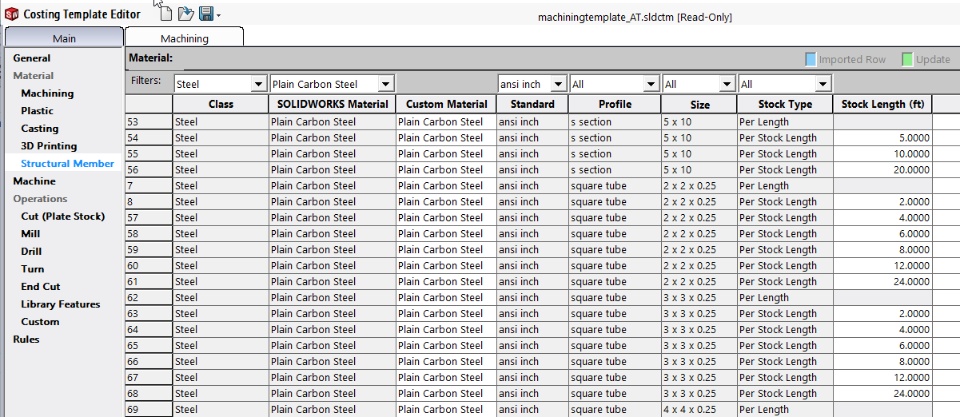Screen dimensions: 960x417
Task: Click the Save template disk icon
Action: tap(206, 13)
